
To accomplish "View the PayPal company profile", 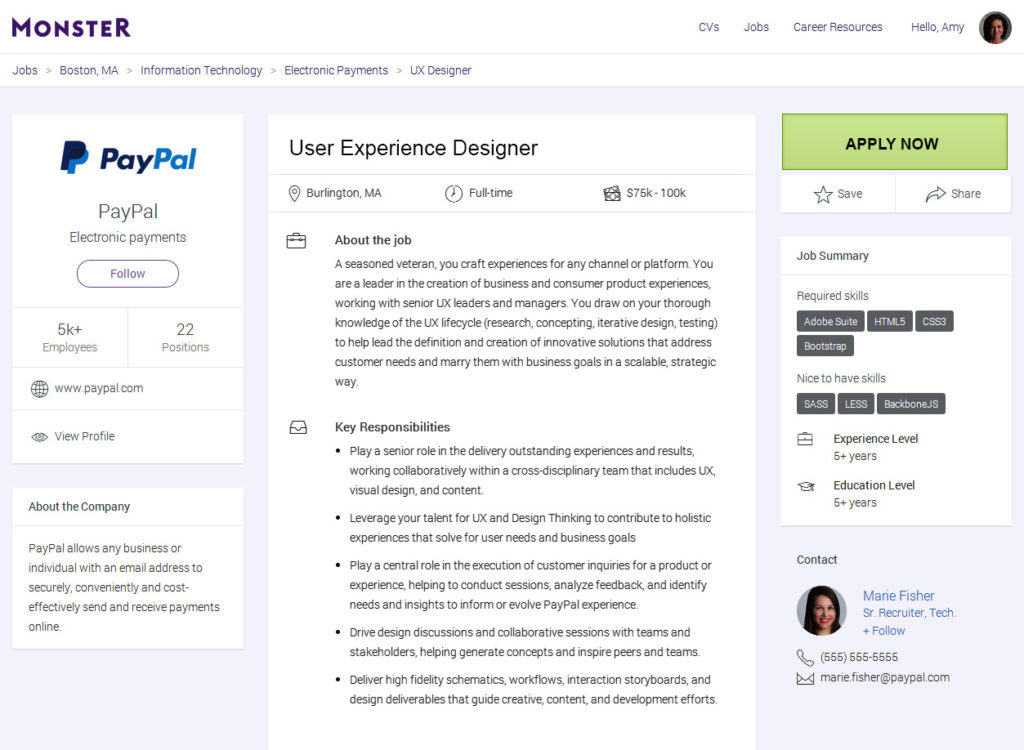I will [84, 436].
